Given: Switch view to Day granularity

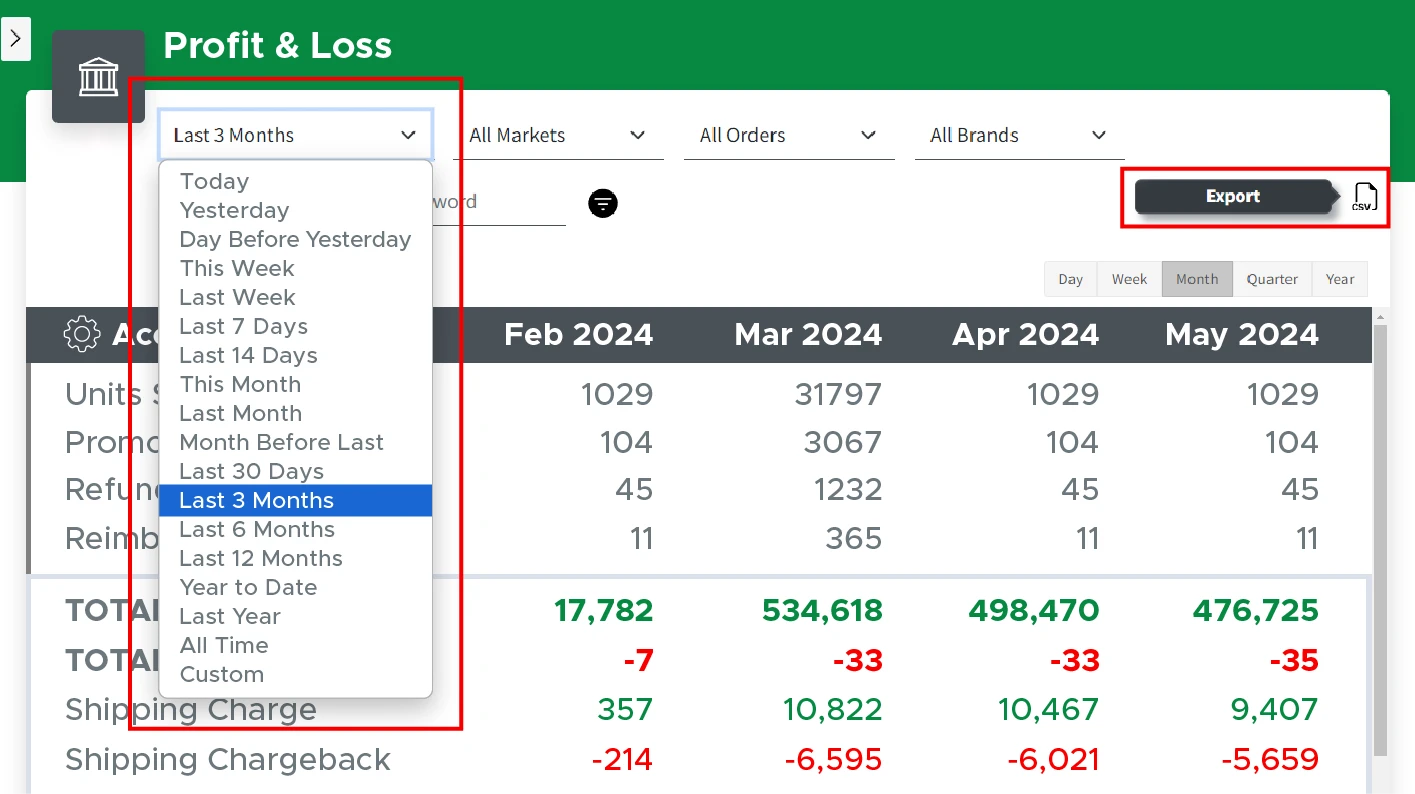Looking at the screenshot, I should (1071, 279).
